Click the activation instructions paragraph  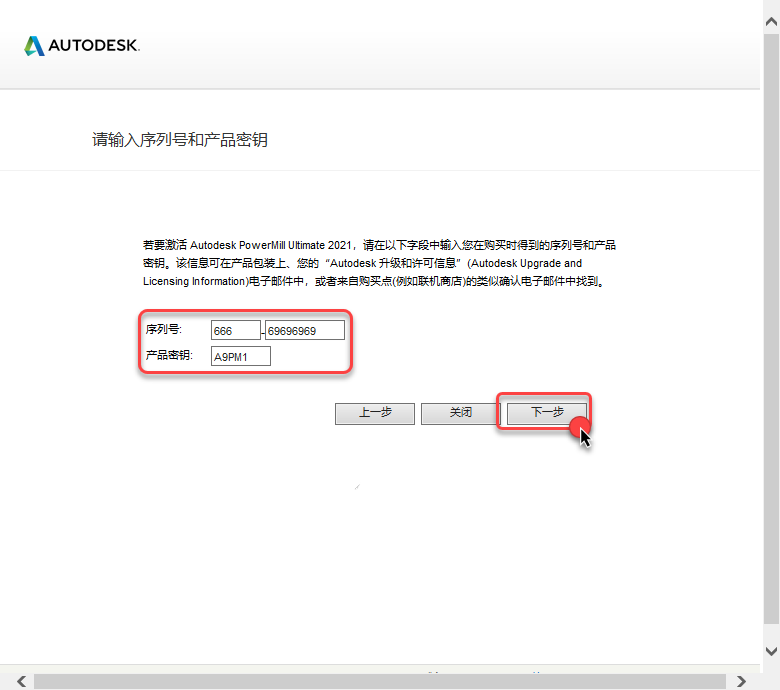tap(379, 263)
